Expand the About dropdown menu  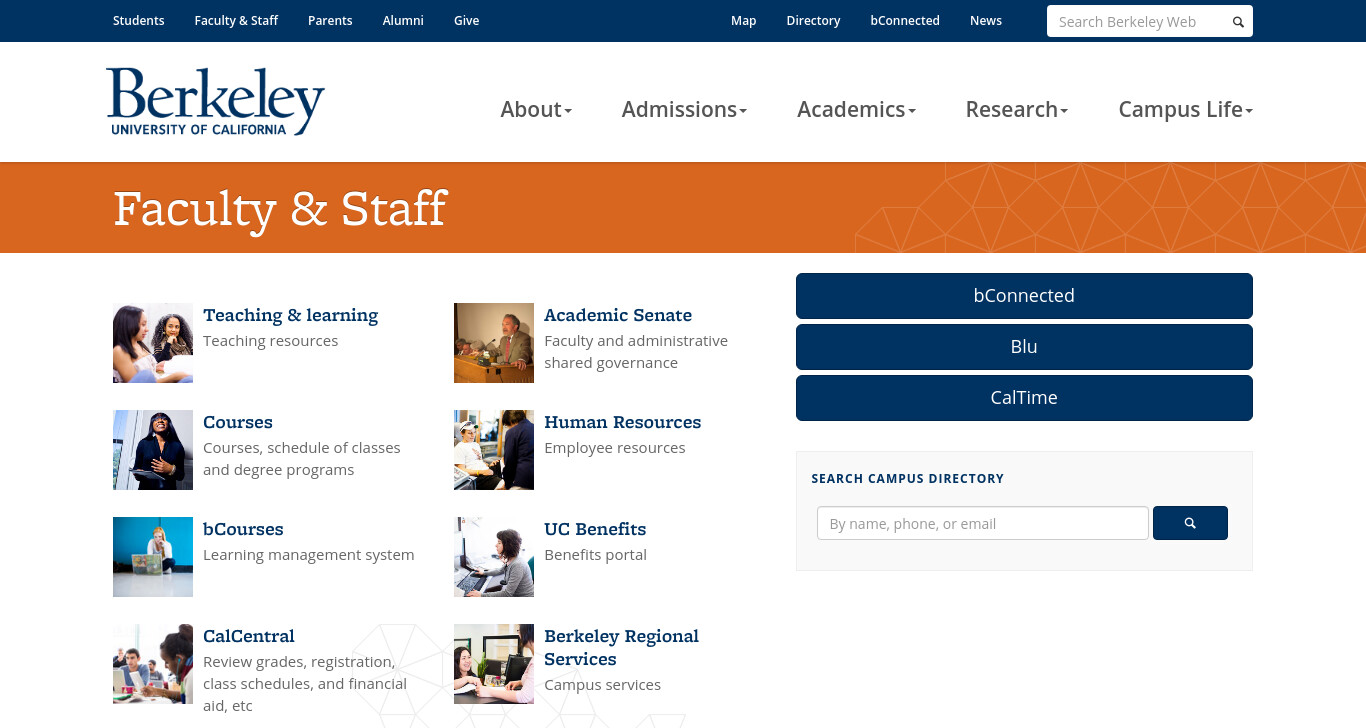click(536, 109)
